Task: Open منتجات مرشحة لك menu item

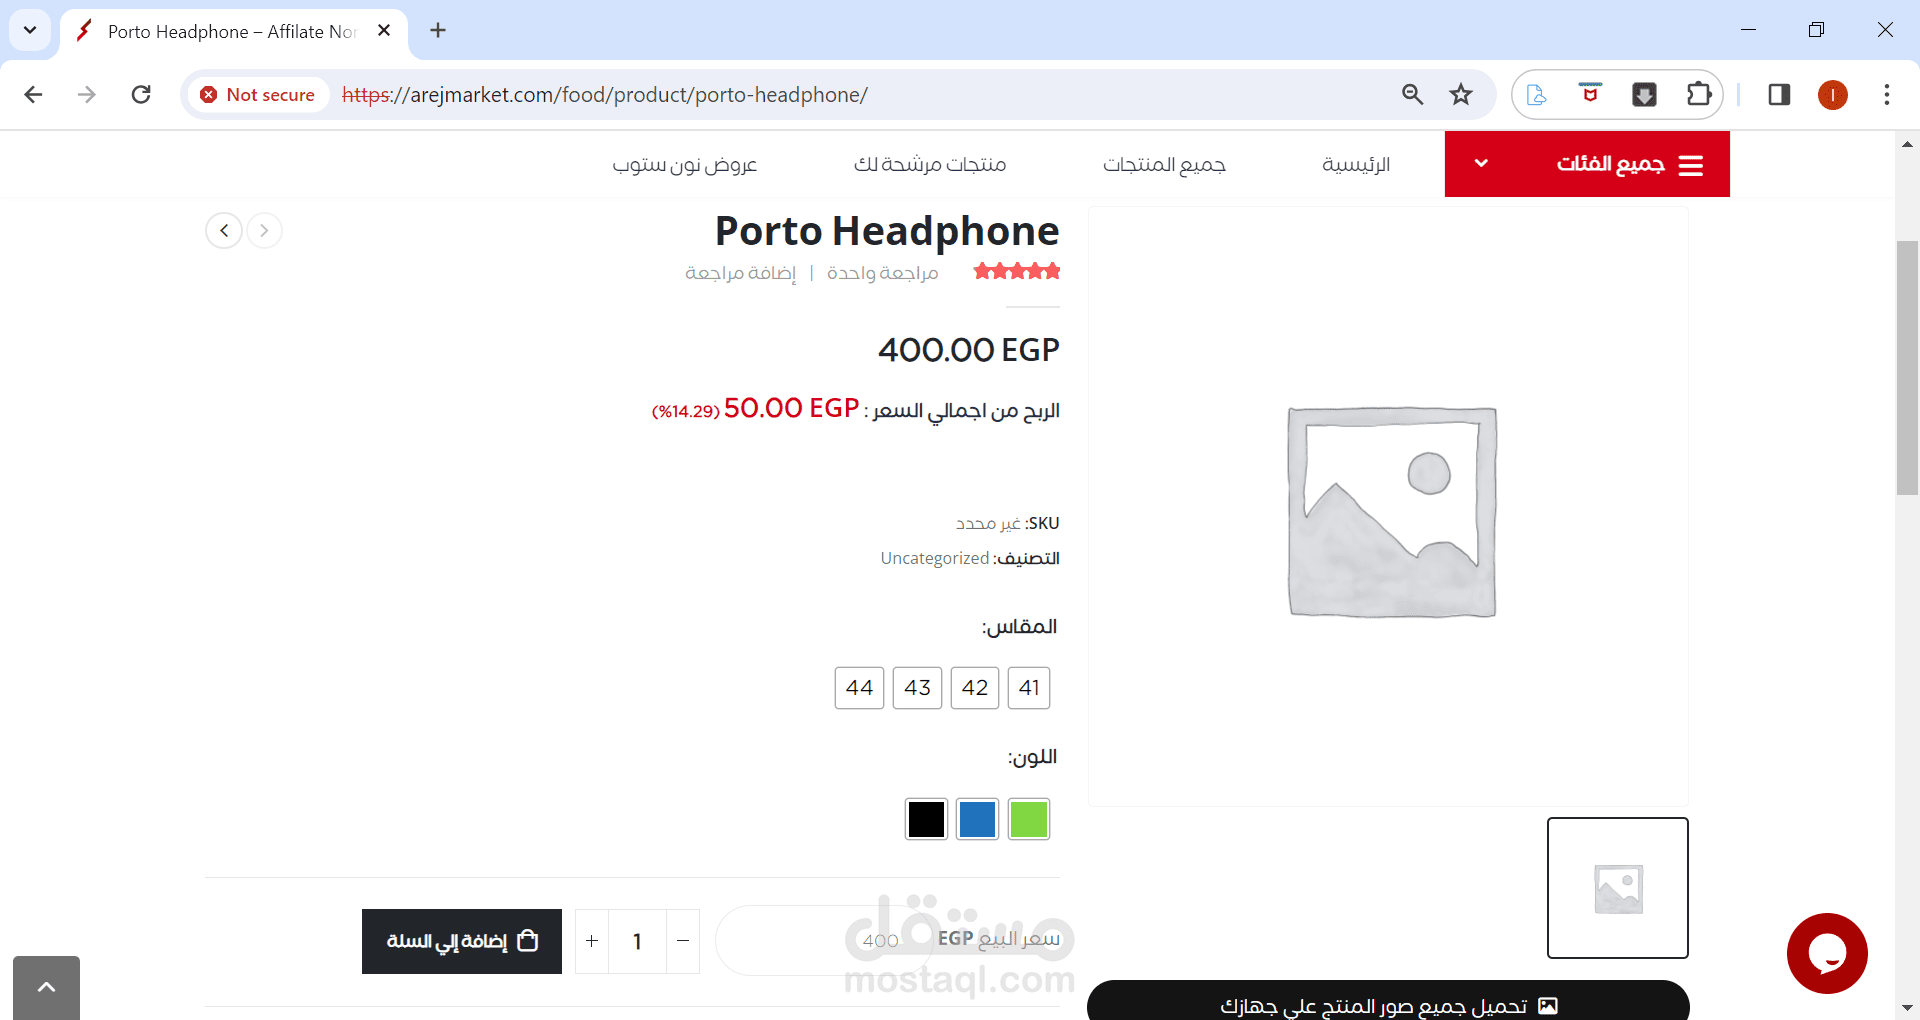Action: 930,164
